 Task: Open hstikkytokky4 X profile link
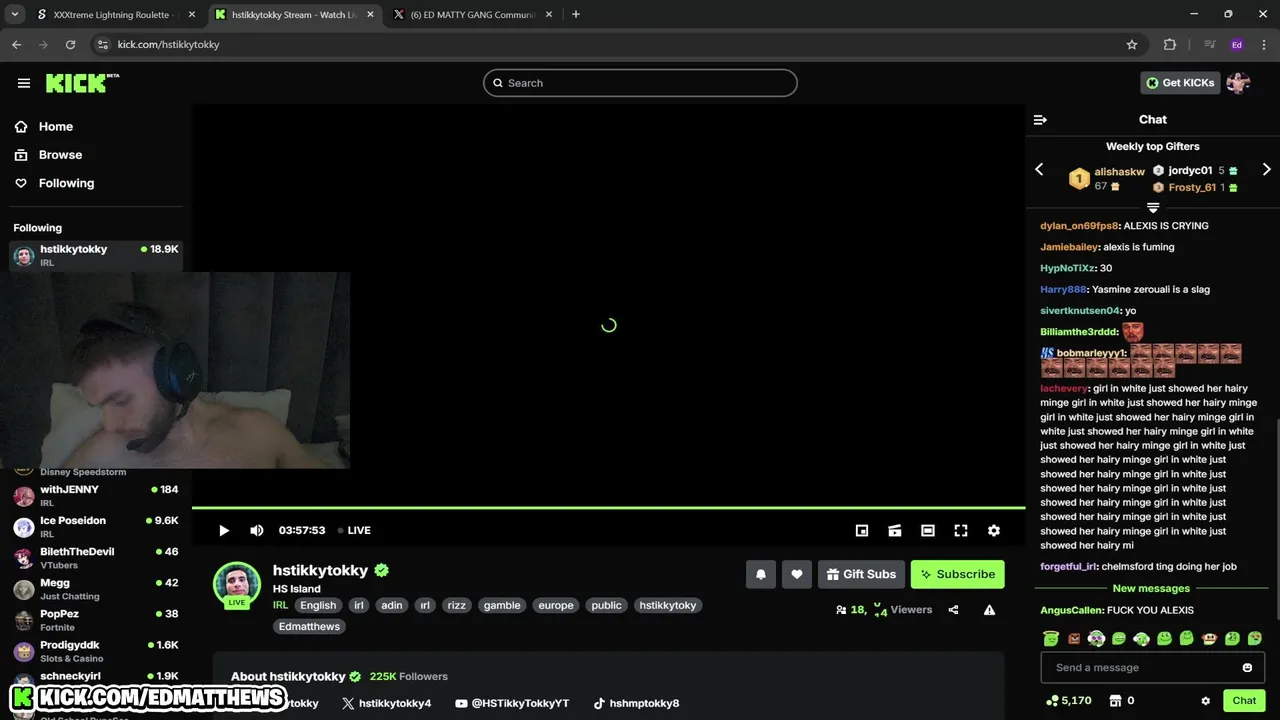point(386,703)
